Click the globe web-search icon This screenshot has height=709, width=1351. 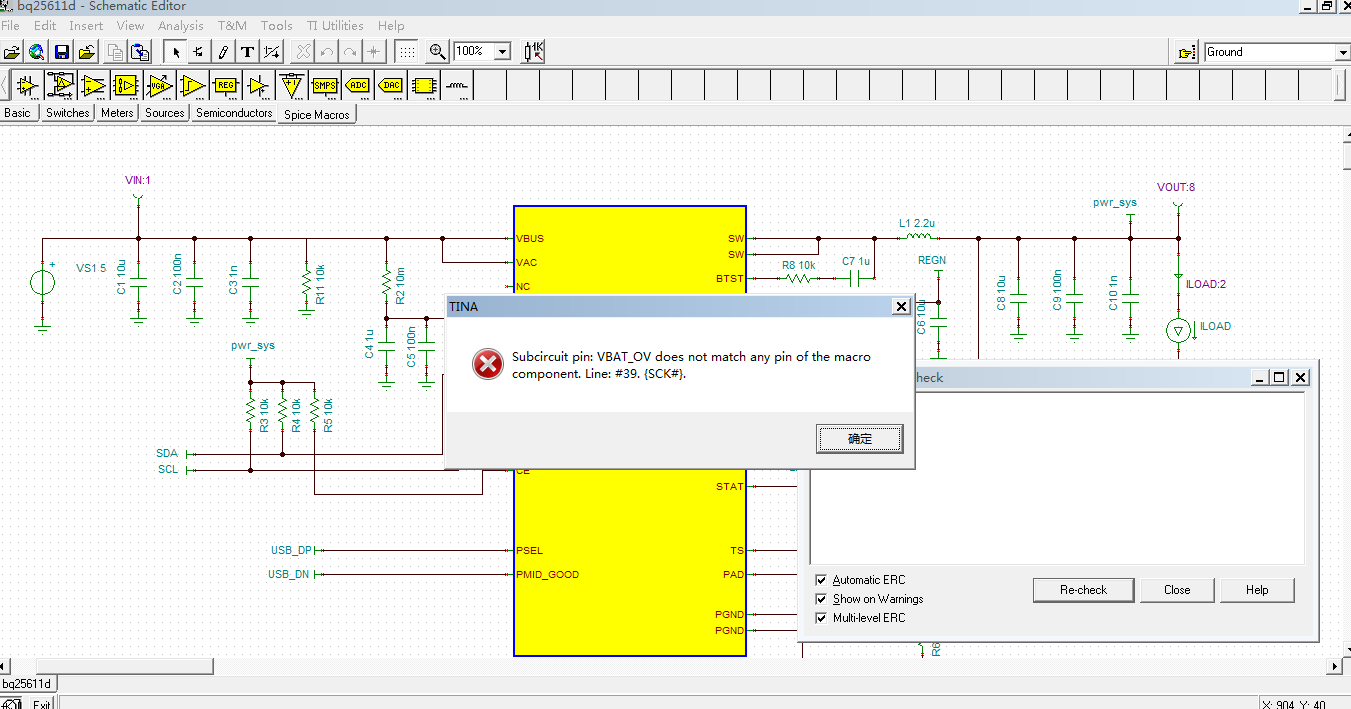36,52
